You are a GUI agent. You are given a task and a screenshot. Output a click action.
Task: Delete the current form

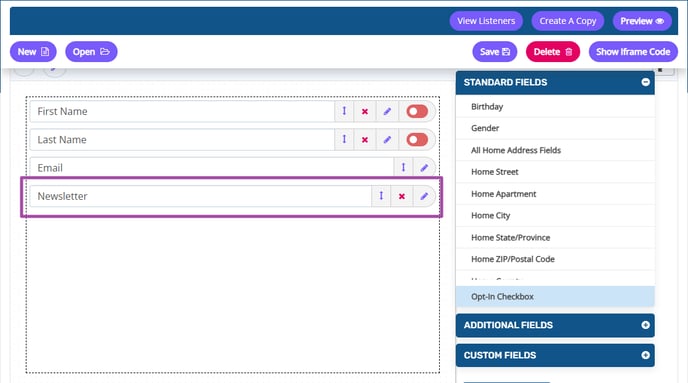click(553, 52)
